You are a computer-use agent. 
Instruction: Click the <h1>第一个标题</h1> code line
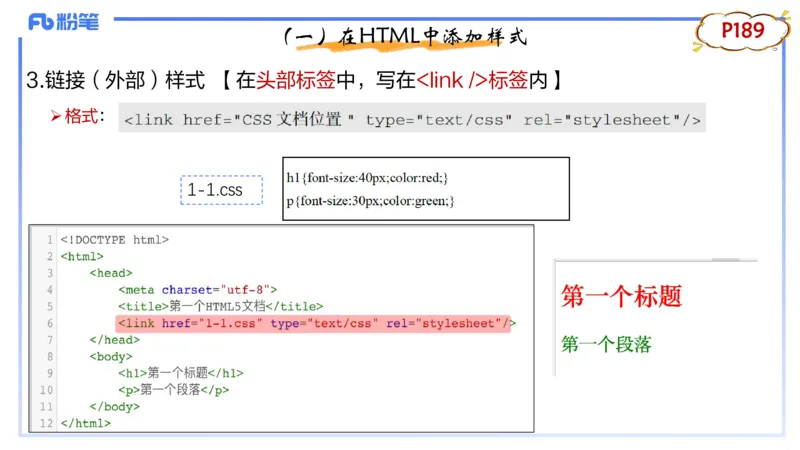(180, 373)
